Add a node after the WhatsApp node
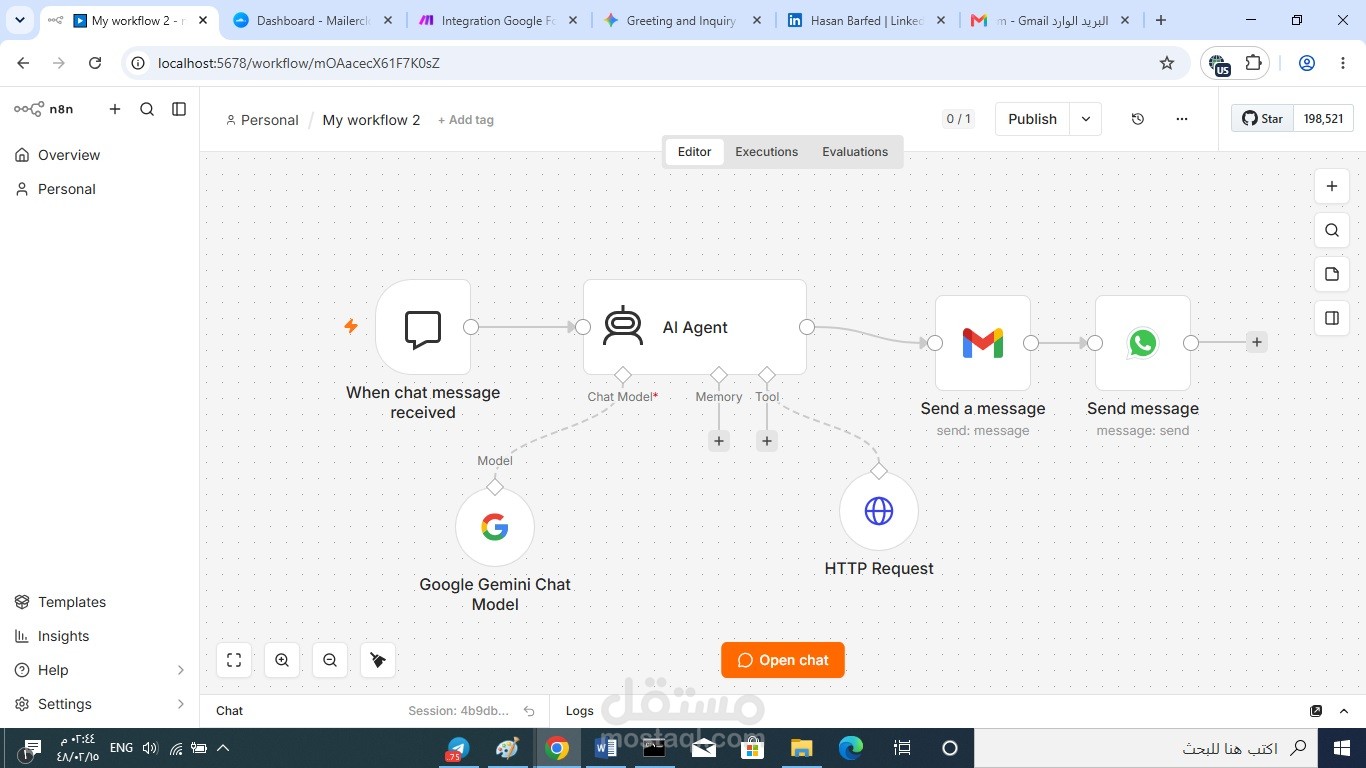This screenshot has height=768, width=1366. [x=1257, y=342]
